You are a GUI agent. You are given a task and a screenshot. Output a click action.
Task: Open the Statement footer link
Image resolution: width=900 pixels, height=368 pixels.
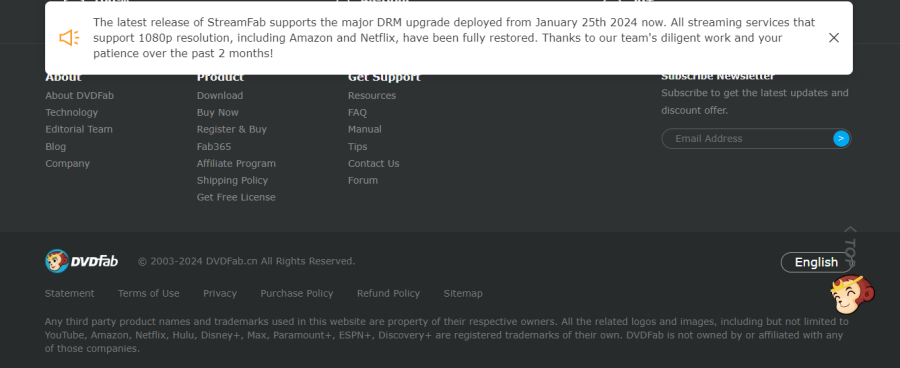[x=69, y=293]
